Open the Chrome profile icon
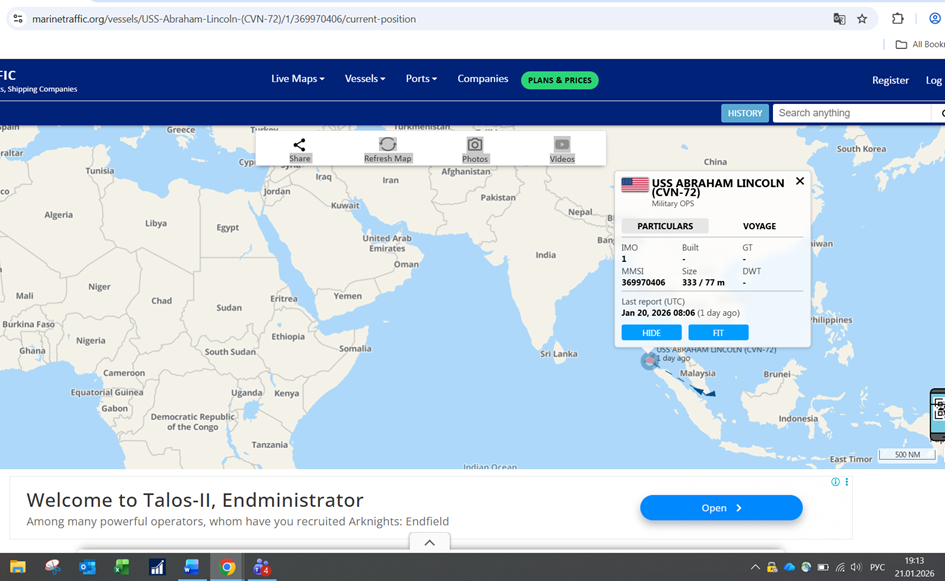 coord(935,19)
